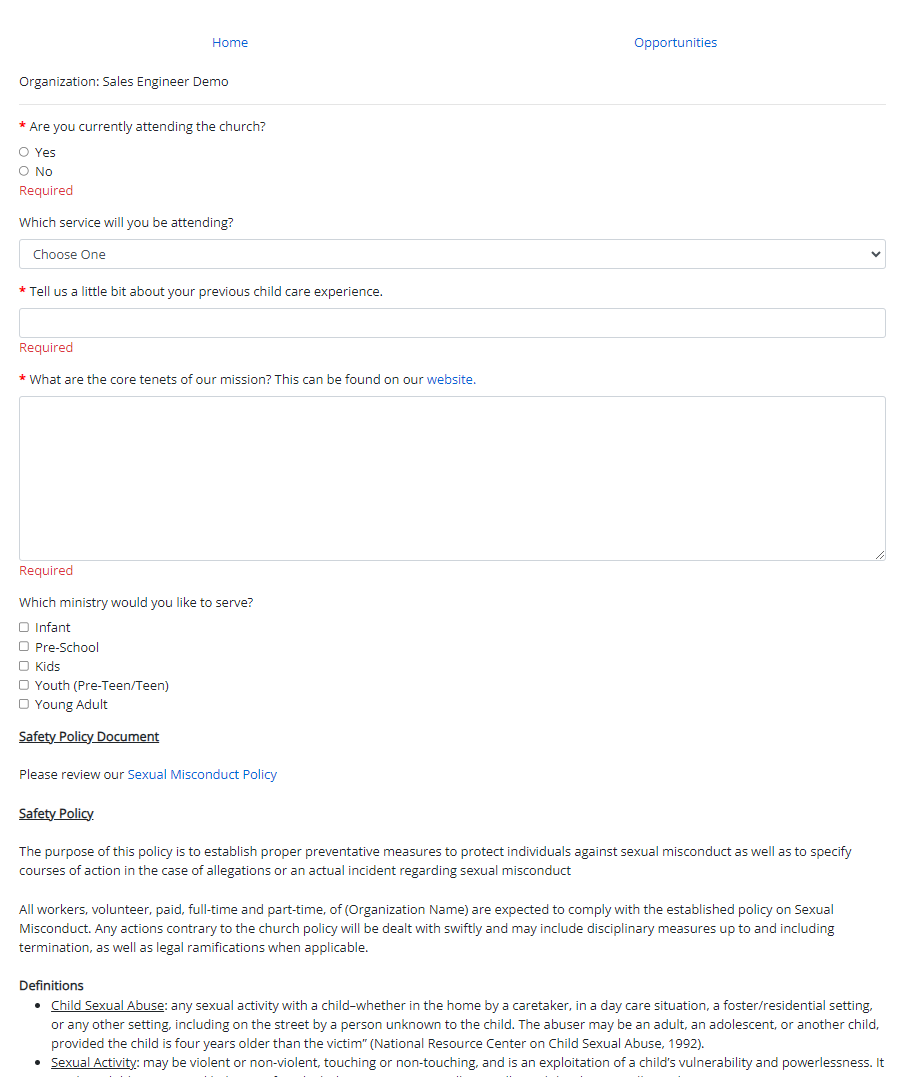Click the Safety Policy Document heading
The width and height of the screenshot is (897, 1077).
[89, 737]
